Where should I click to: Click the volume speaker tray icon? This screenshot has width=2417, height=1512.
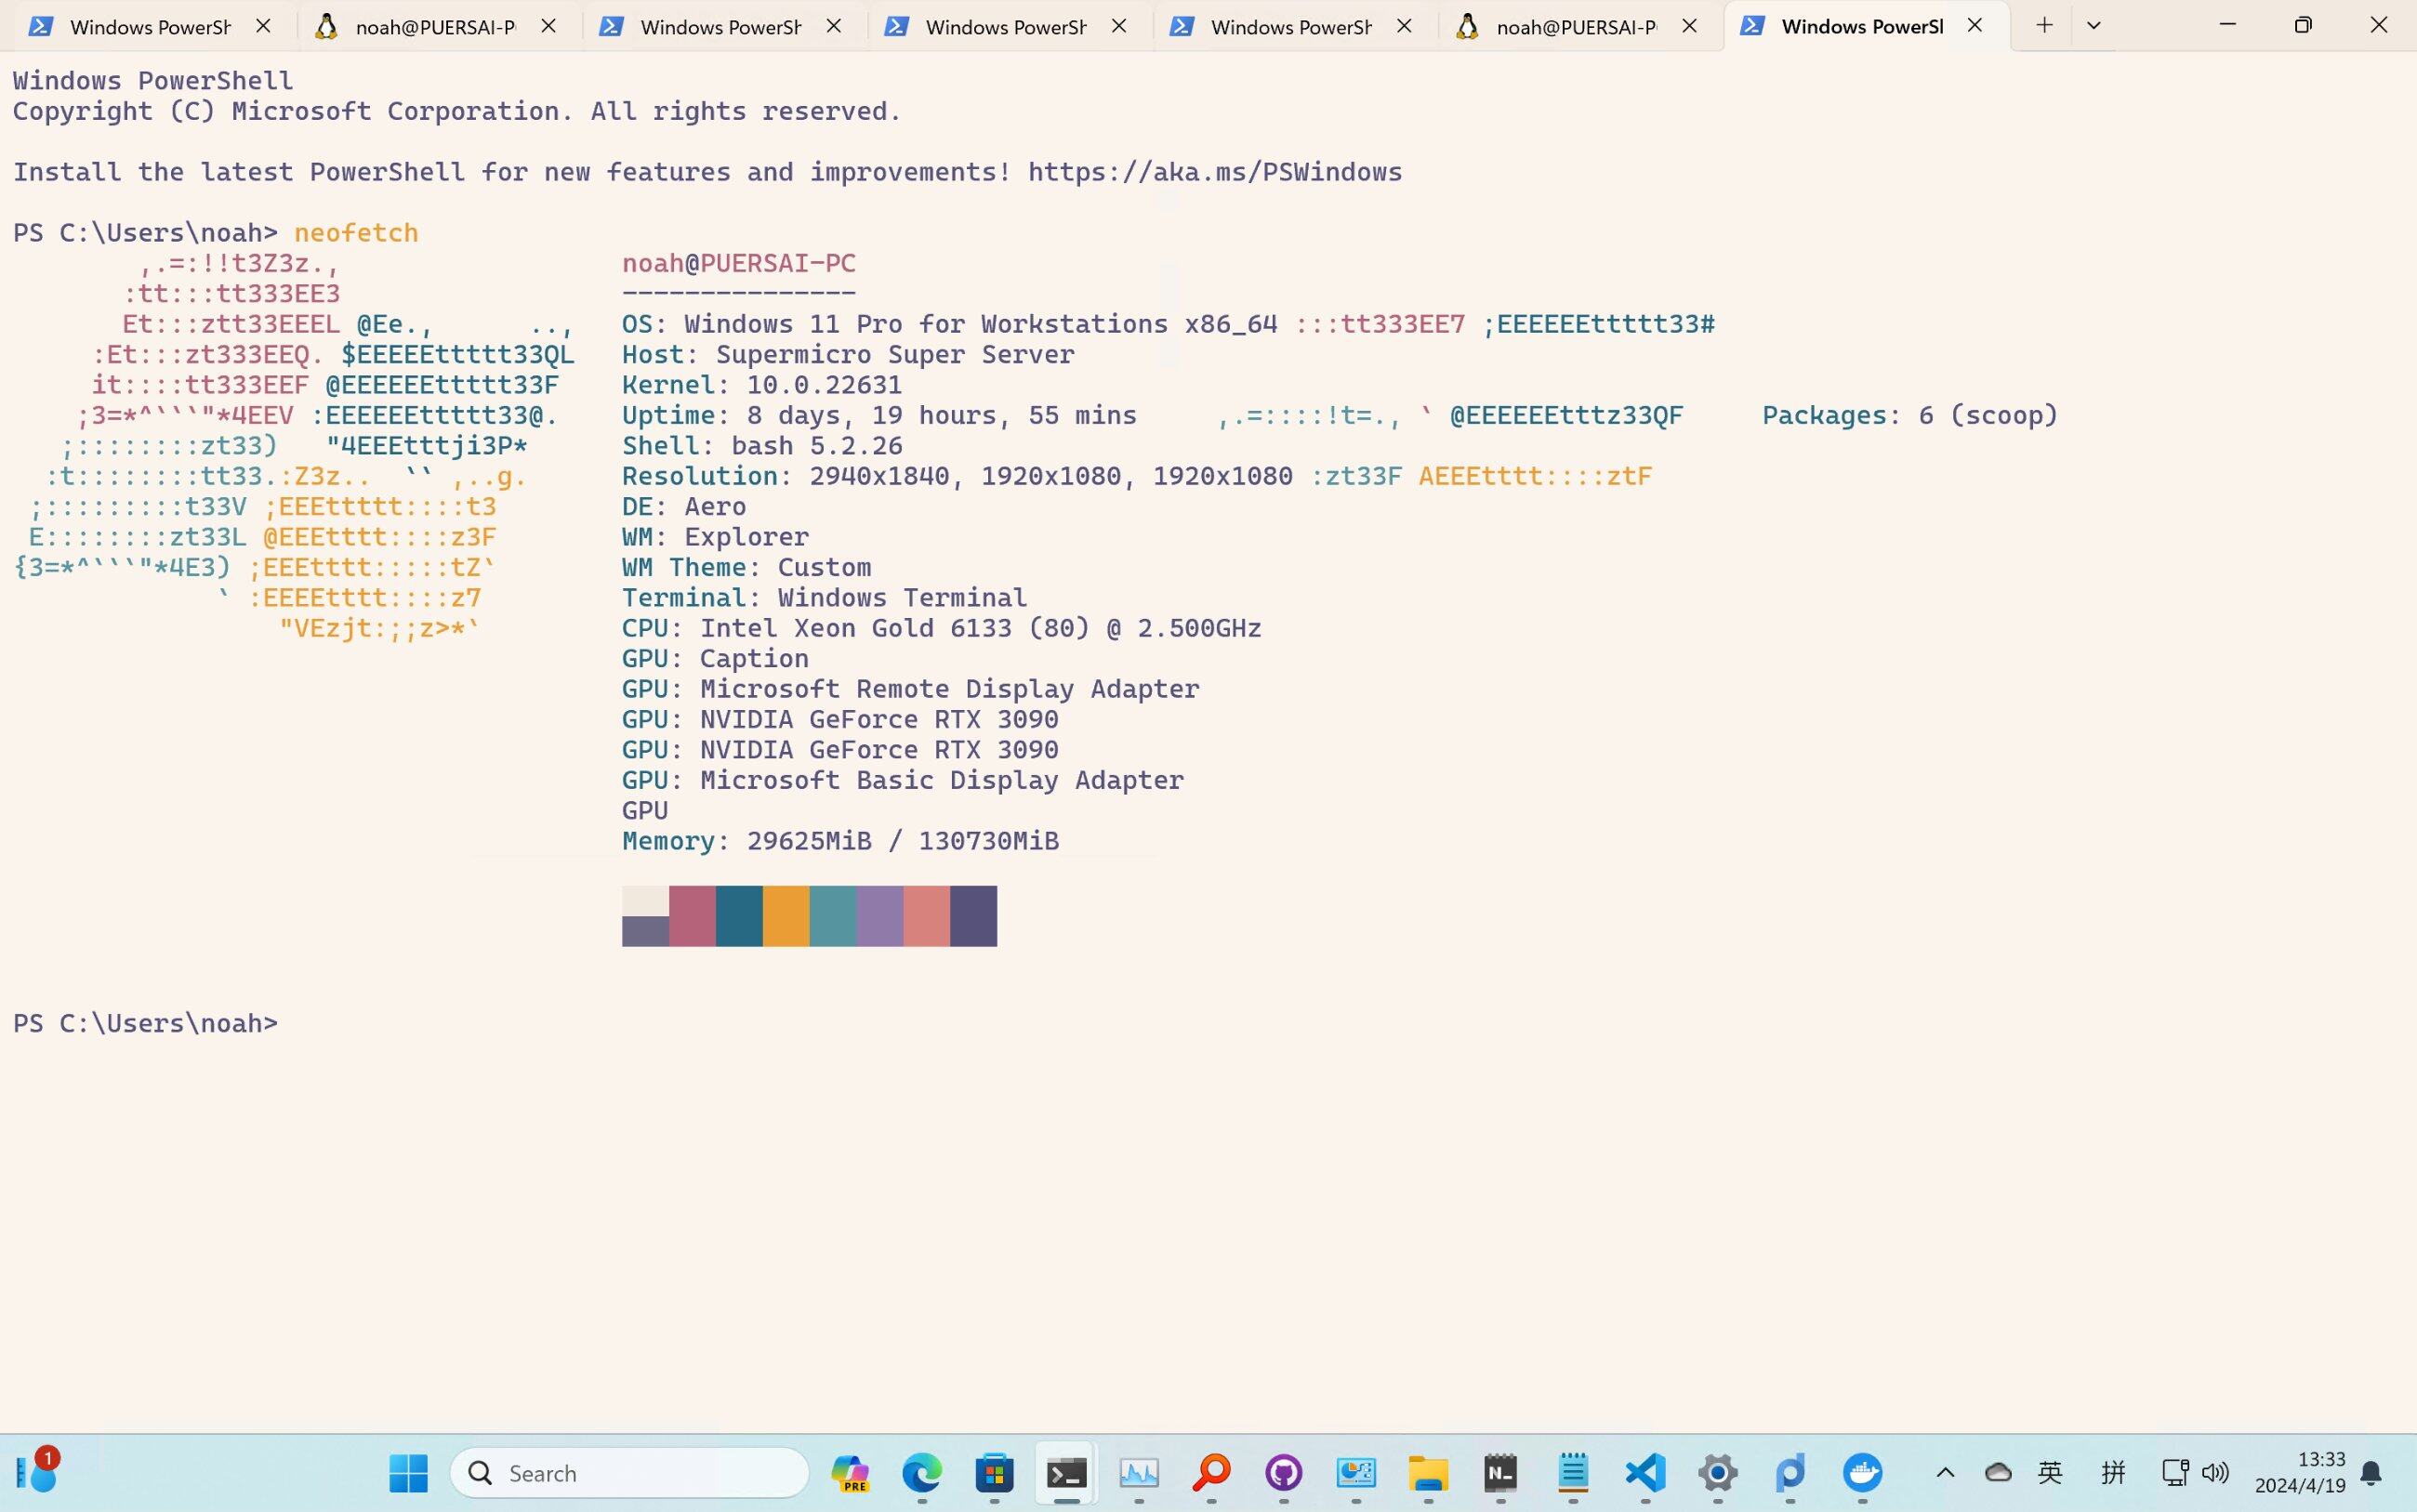(x=2215, y=1472)
